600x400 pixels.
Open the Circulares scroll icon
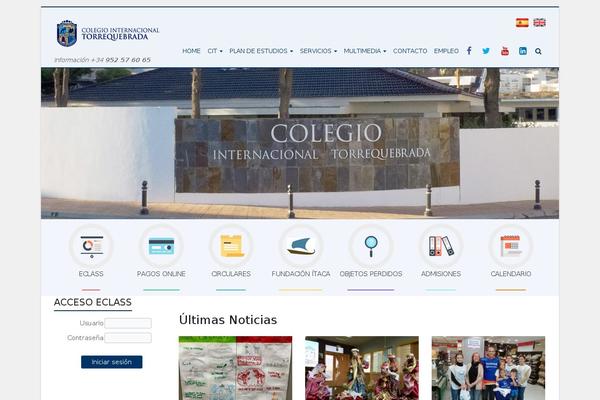pos(231,246)
